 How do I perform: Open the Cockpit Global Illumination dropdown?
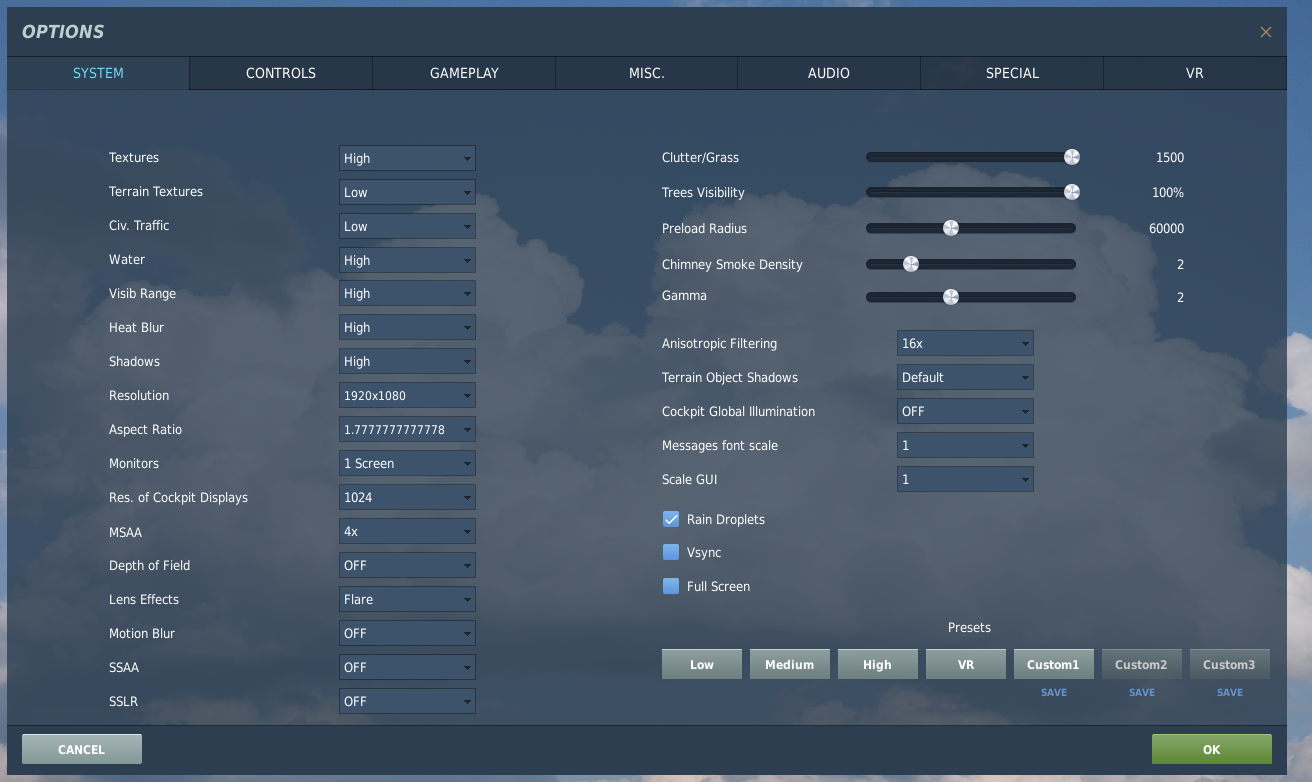pyautogui.click(x=965, y=411)
